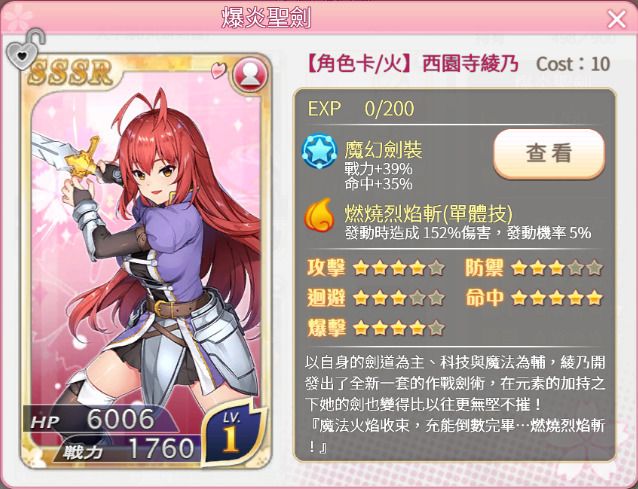Click the red profile avatar icon
This screenshot has width=638, height=489.
tap(251, 75)
